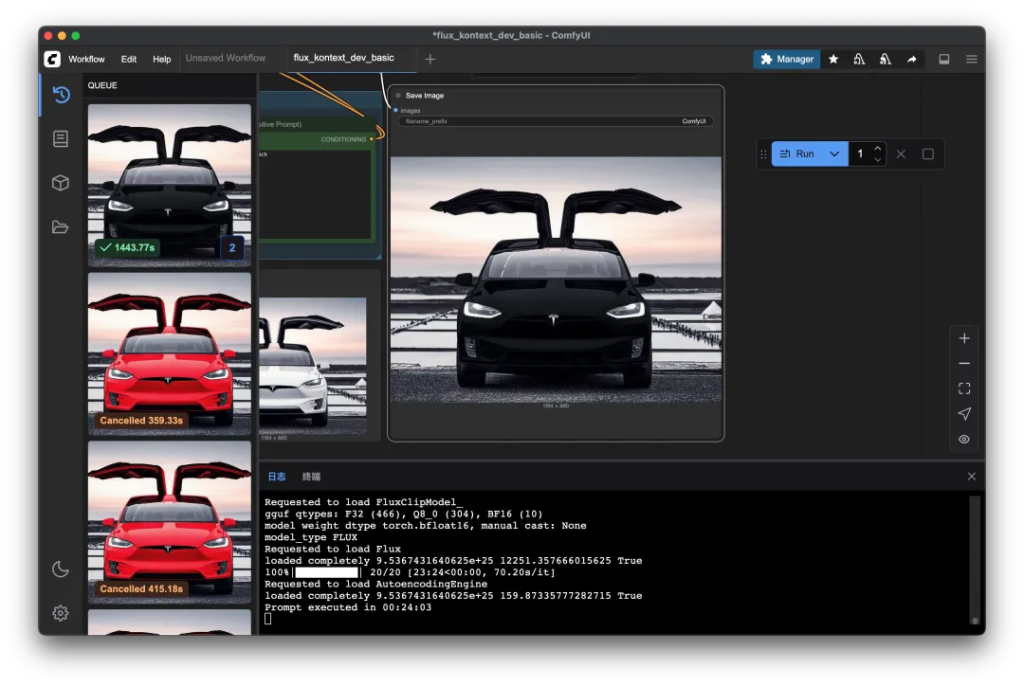Close the bottom log panel
This screenshot has width=1024, height=686.
(972, 476)
